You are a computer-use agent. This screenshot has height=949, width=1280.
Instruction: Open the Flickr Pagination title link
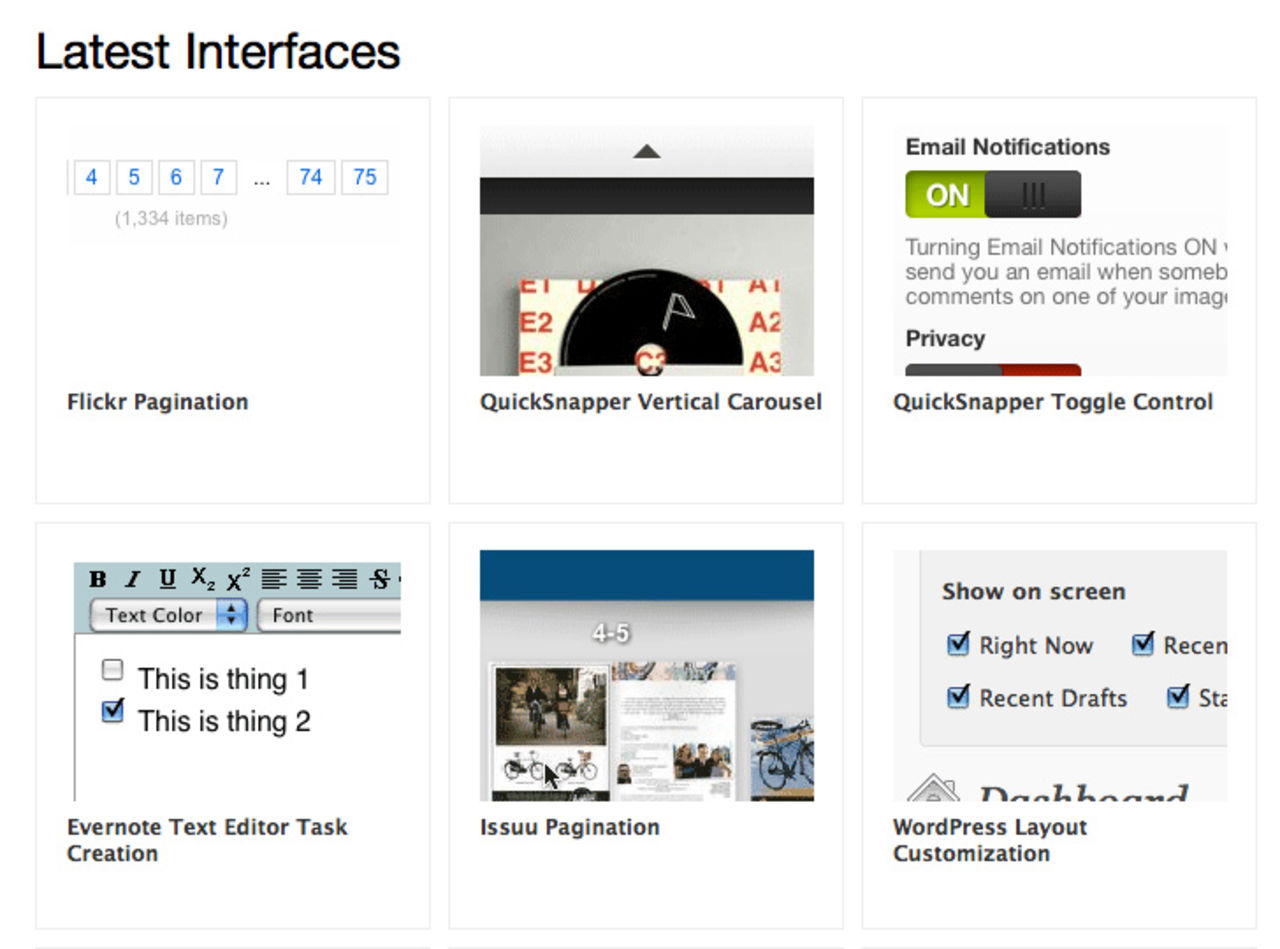point(157,402)
